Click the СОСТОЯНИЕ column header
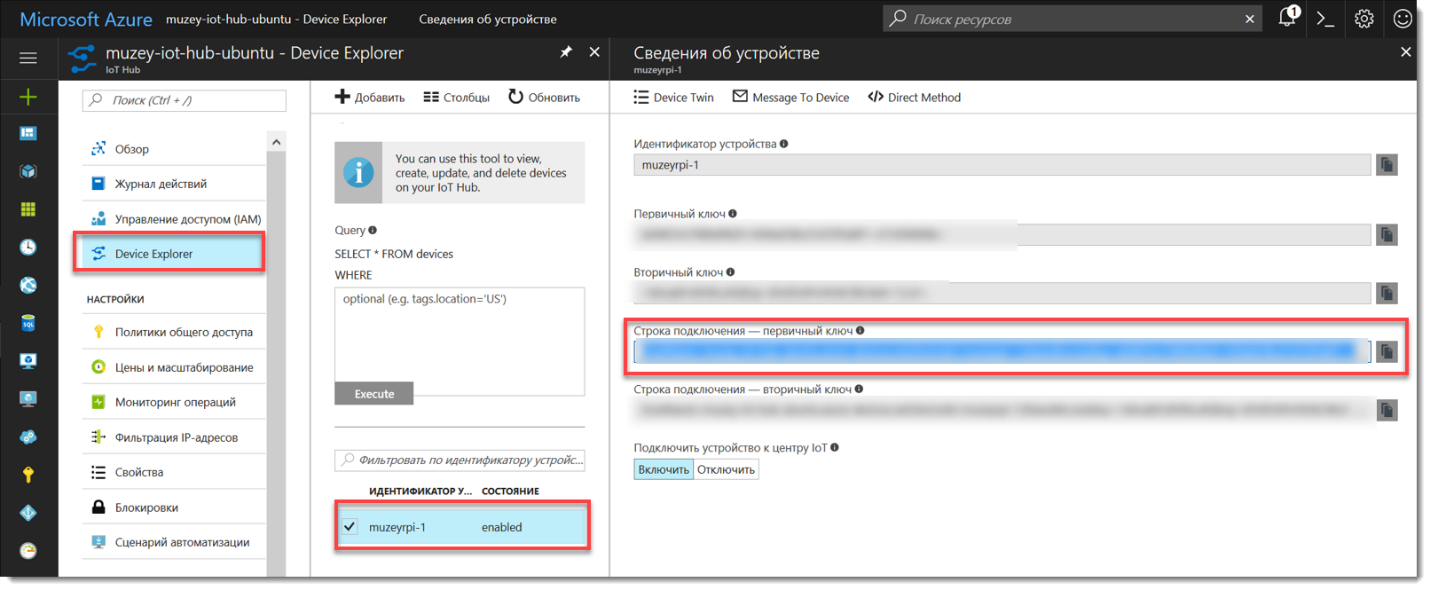Viewport: 1430px width, 590px height. tap(510, 491)
